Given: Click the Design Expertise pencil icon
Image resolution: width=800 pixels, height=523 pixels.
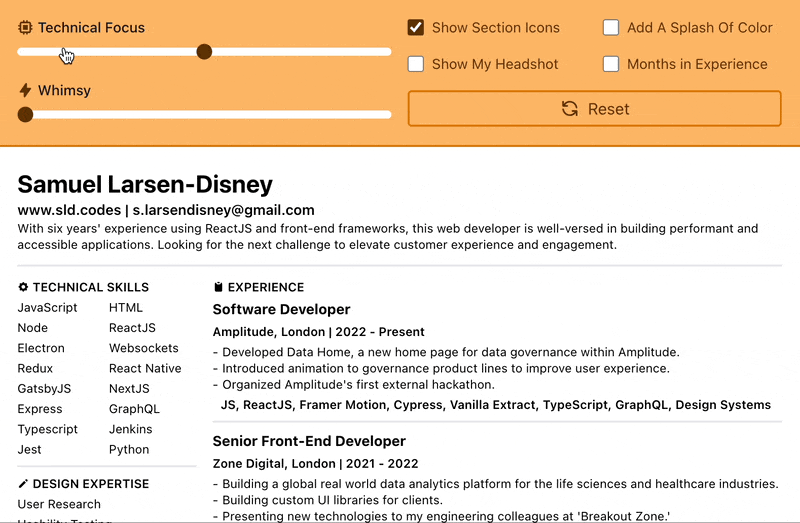Looking at the screenshot, I should tap(24, 484).
